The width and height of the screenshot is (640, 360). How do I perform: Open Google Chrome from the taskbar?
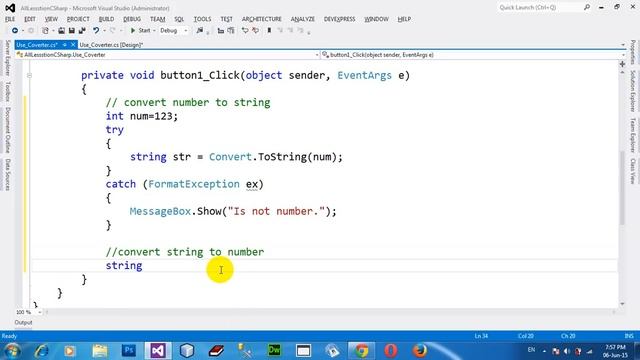361,351
